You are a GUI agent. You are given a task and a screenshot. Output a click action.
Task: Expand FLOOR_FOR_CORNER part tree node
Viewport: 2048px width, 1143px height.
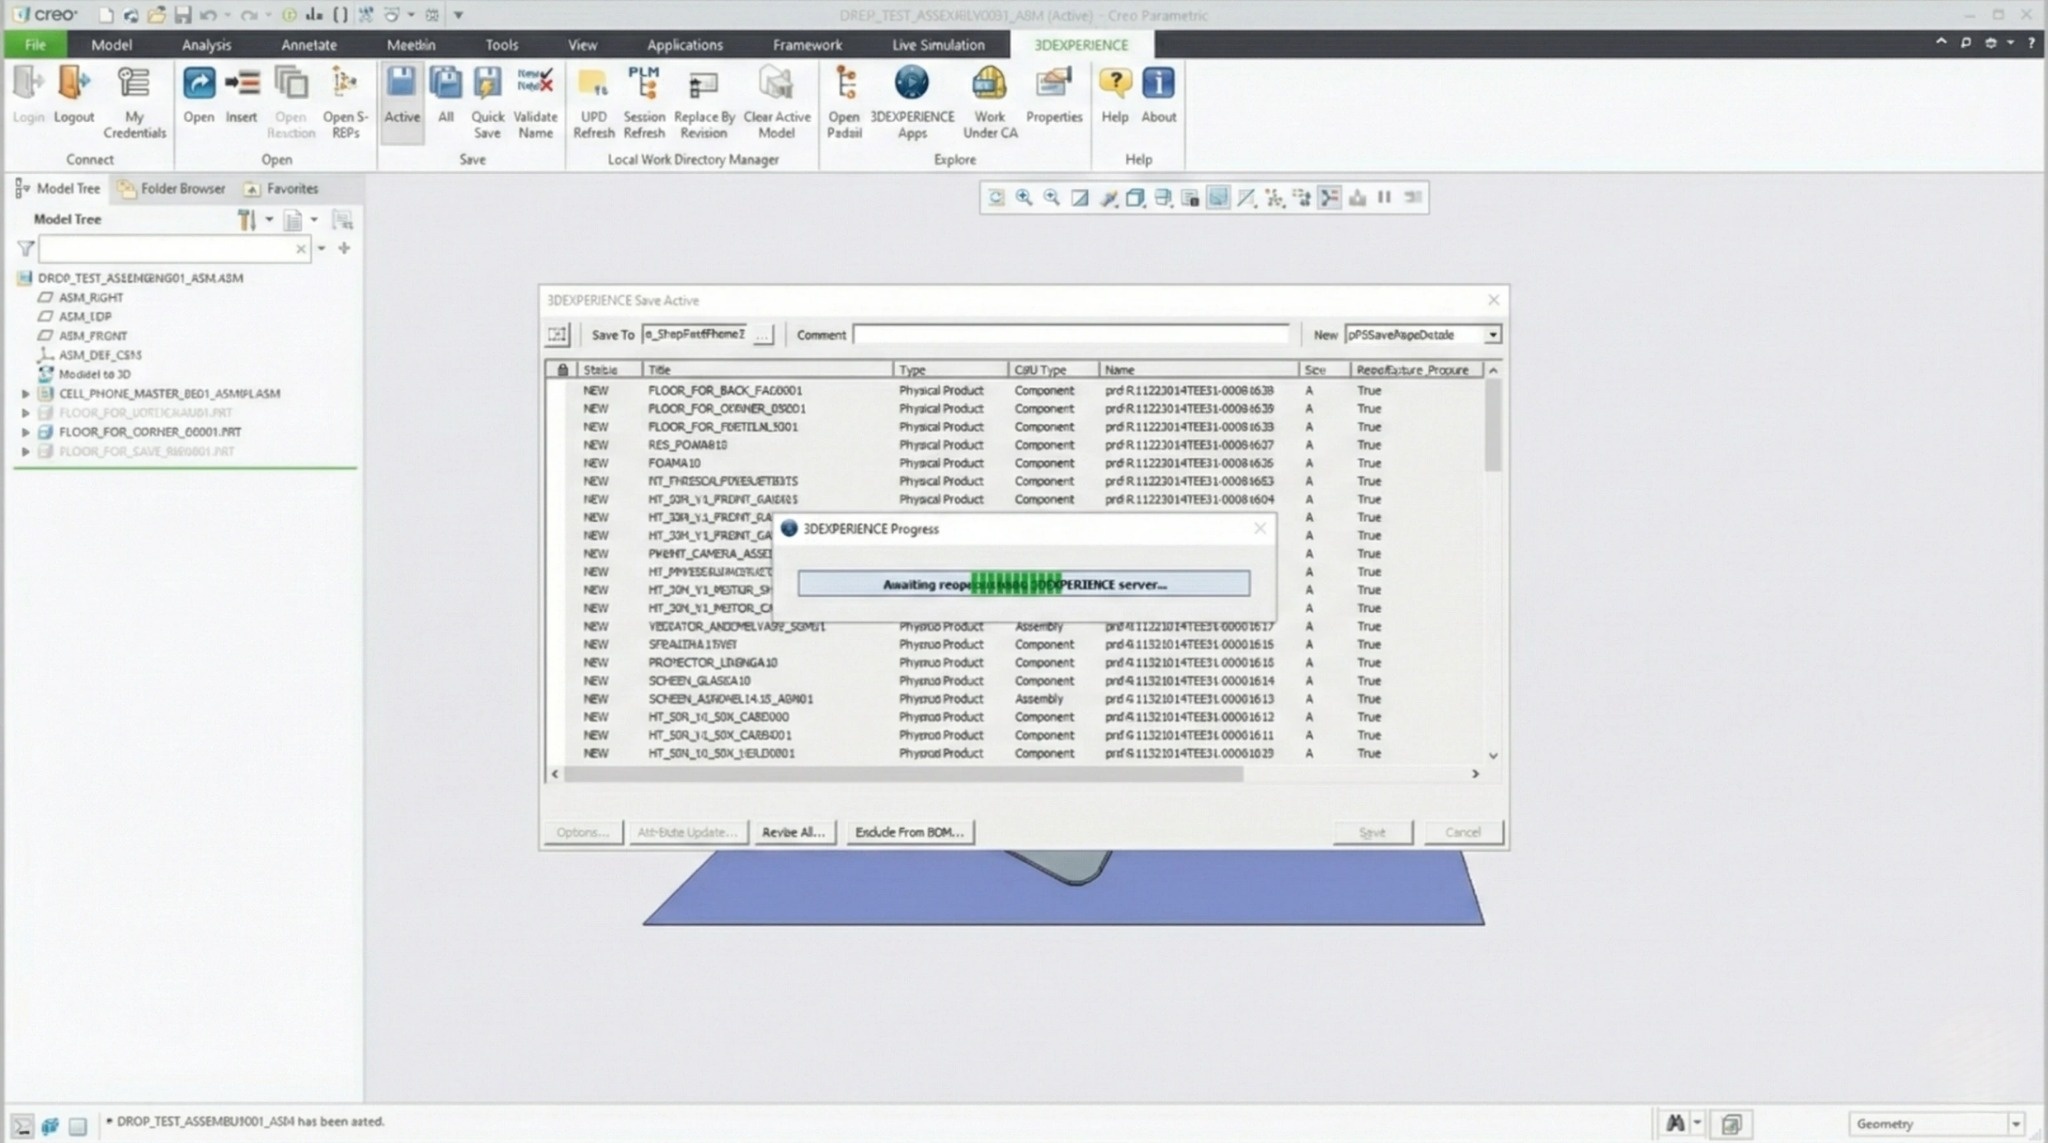[x=26, y=432]
